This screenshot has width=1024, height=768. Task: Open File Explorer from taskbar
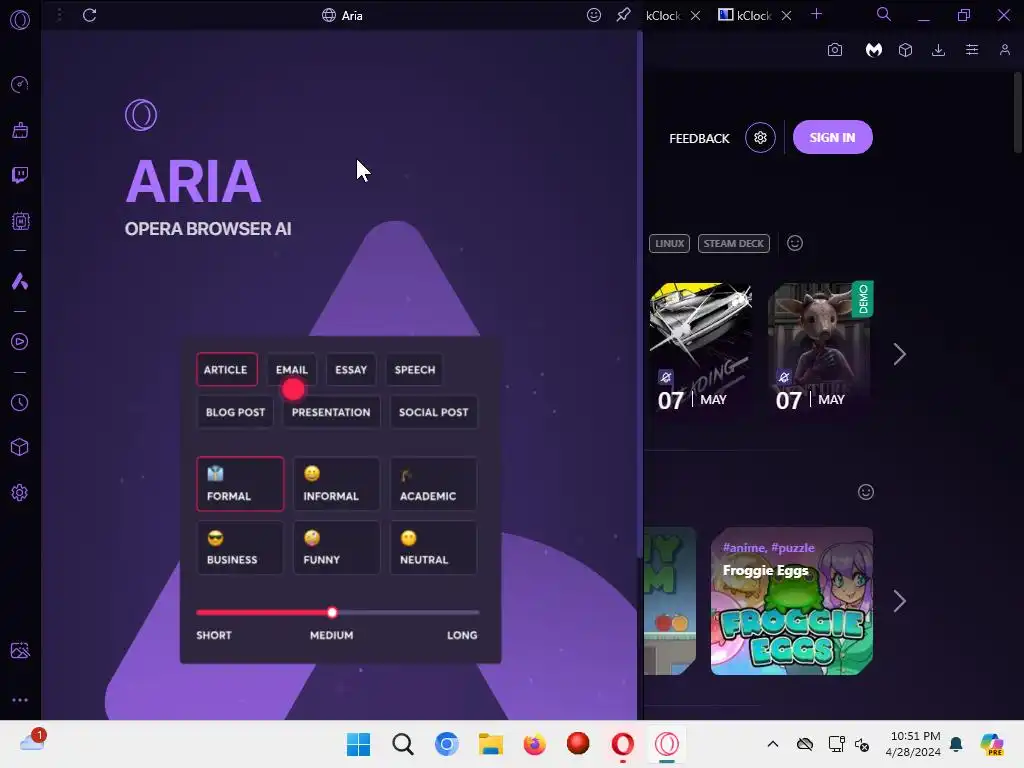tap(490, 744)
